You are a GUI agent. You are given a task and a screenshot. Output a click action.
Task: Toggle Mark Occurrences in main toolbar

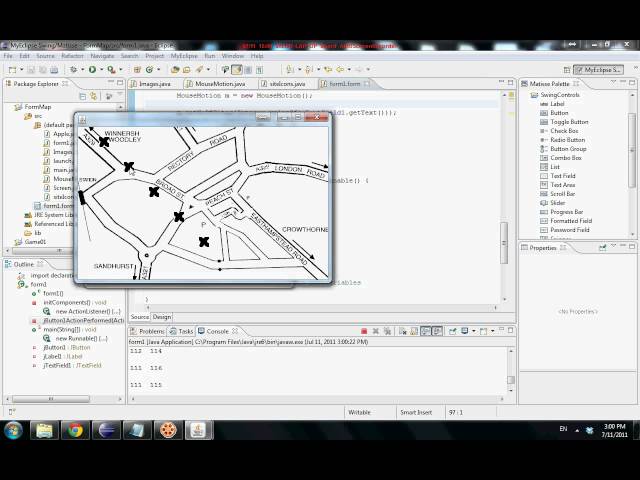coord(237,70)
